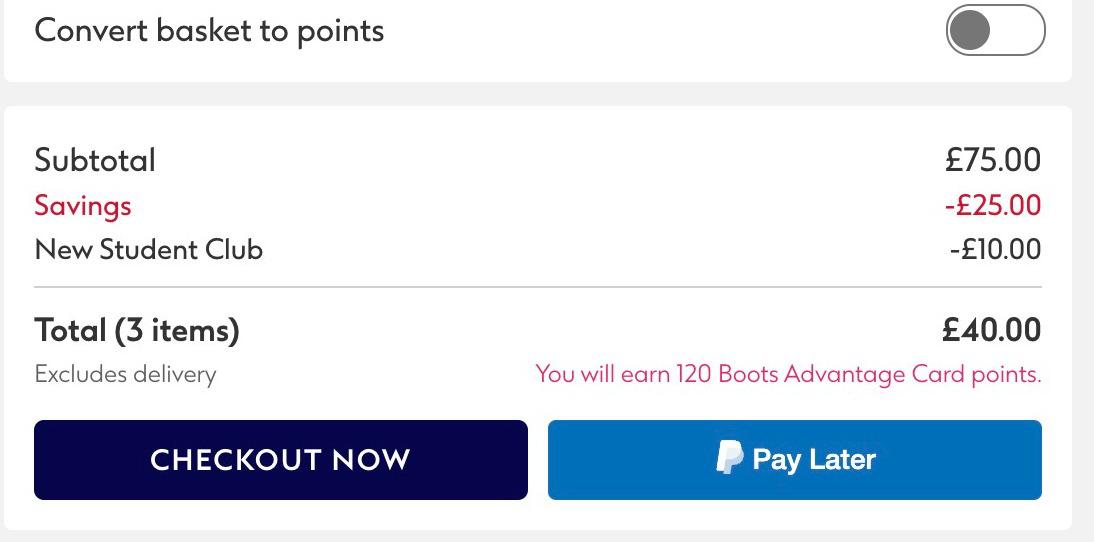Click the white track of the points switch
Viewport: 1094px width, 542px height.
click(x=1017, y=30)
